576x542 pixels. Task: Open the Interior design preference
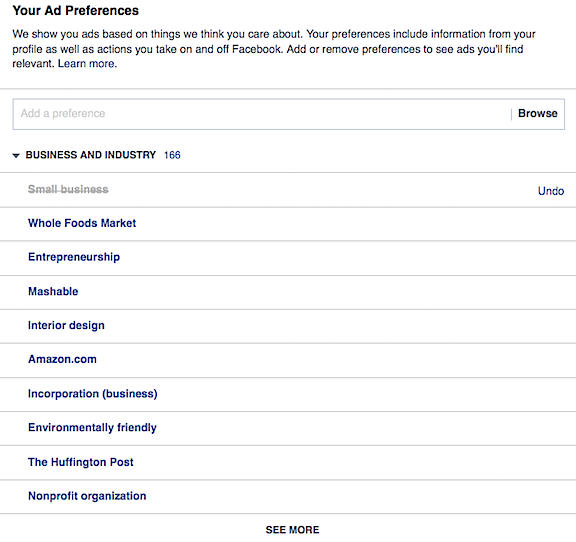66,325
